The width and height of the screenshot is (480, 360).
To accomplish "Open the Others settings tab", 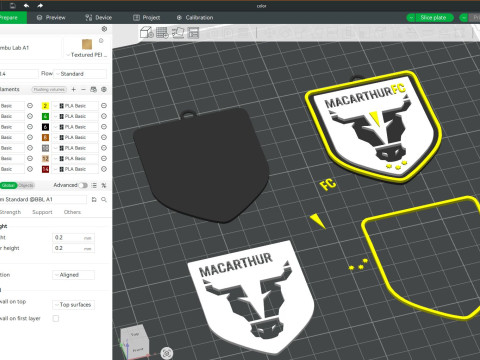I will [72, 212].
